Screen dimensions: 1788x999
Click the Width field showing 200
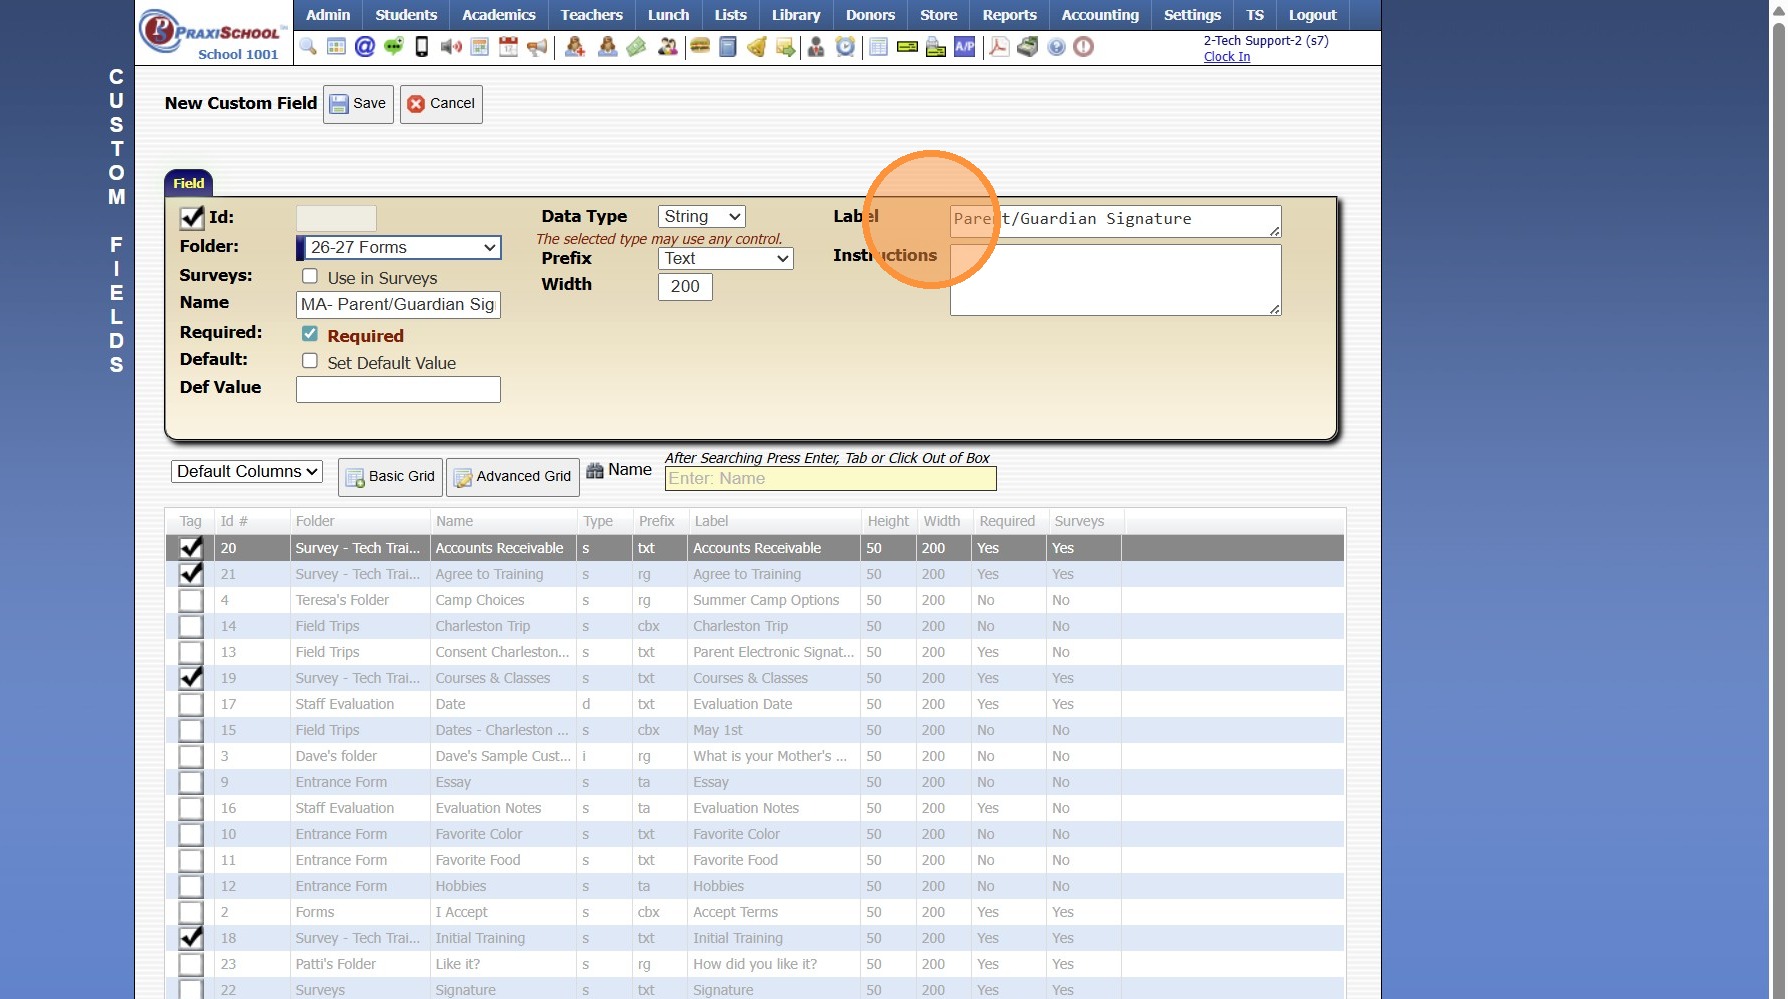[685, 287]
